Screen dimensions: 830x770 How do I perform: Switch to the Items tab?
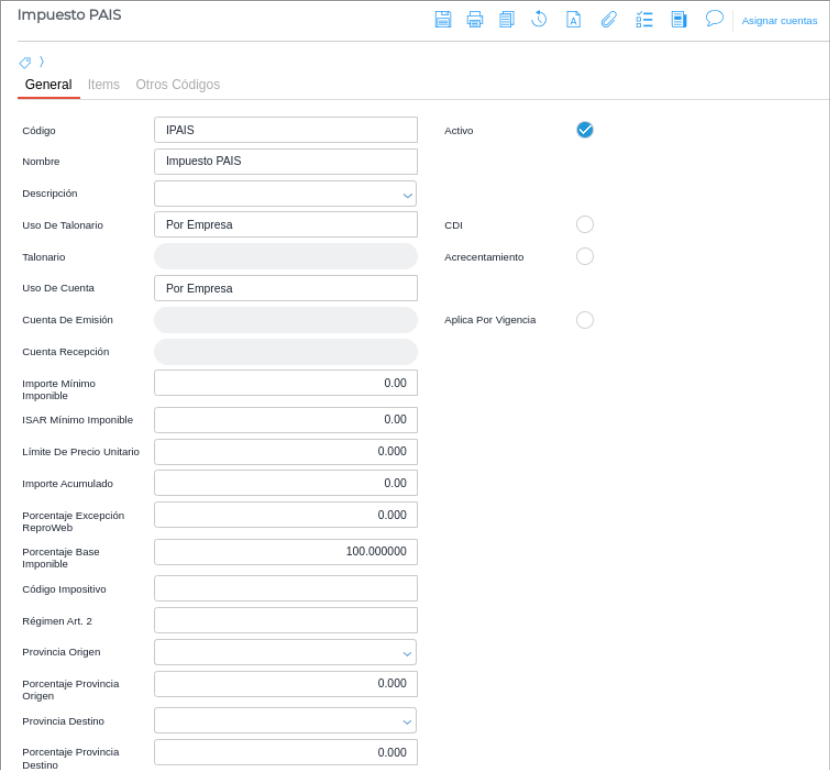tap(104, 85)
